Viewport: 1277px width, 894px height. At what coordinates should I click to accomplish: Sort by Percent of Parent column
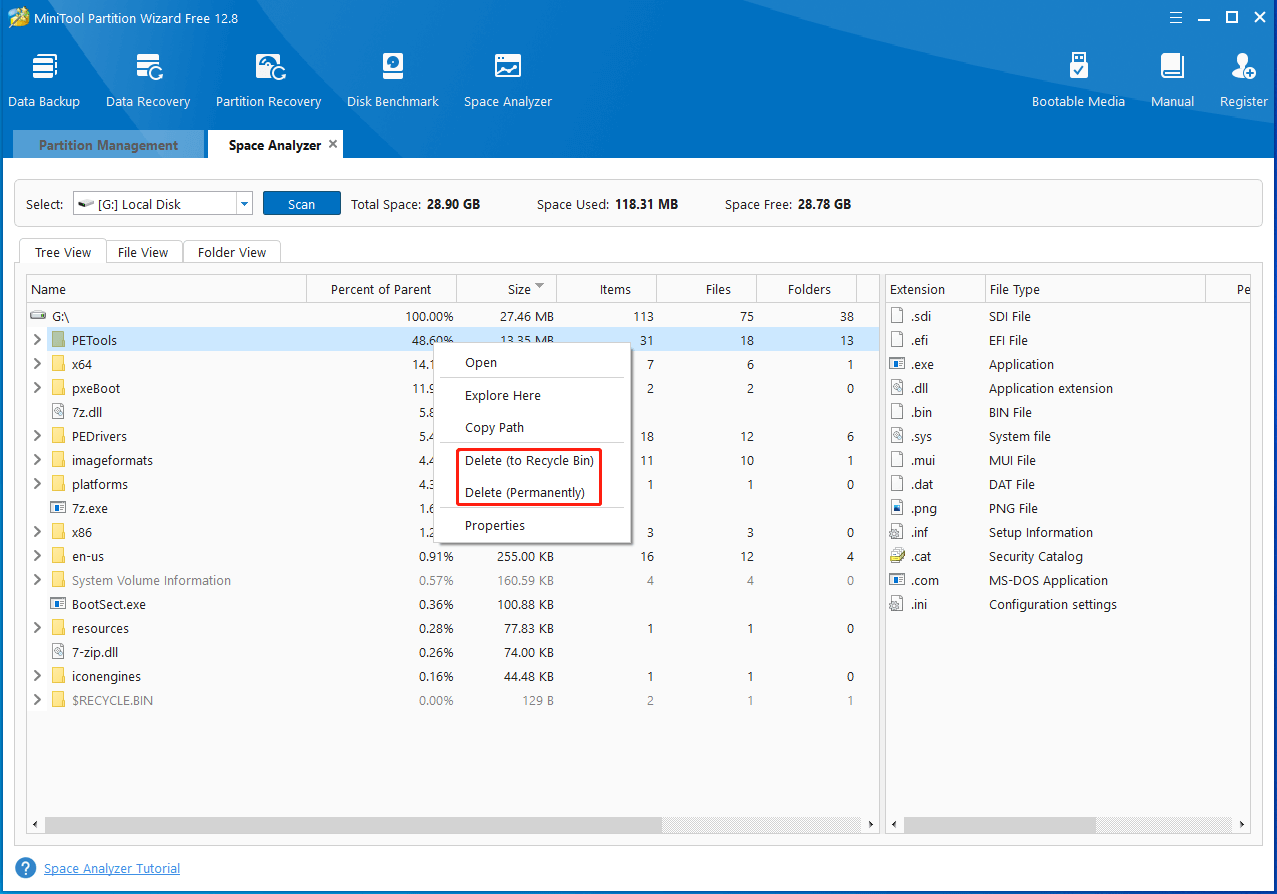click(381, 289)
